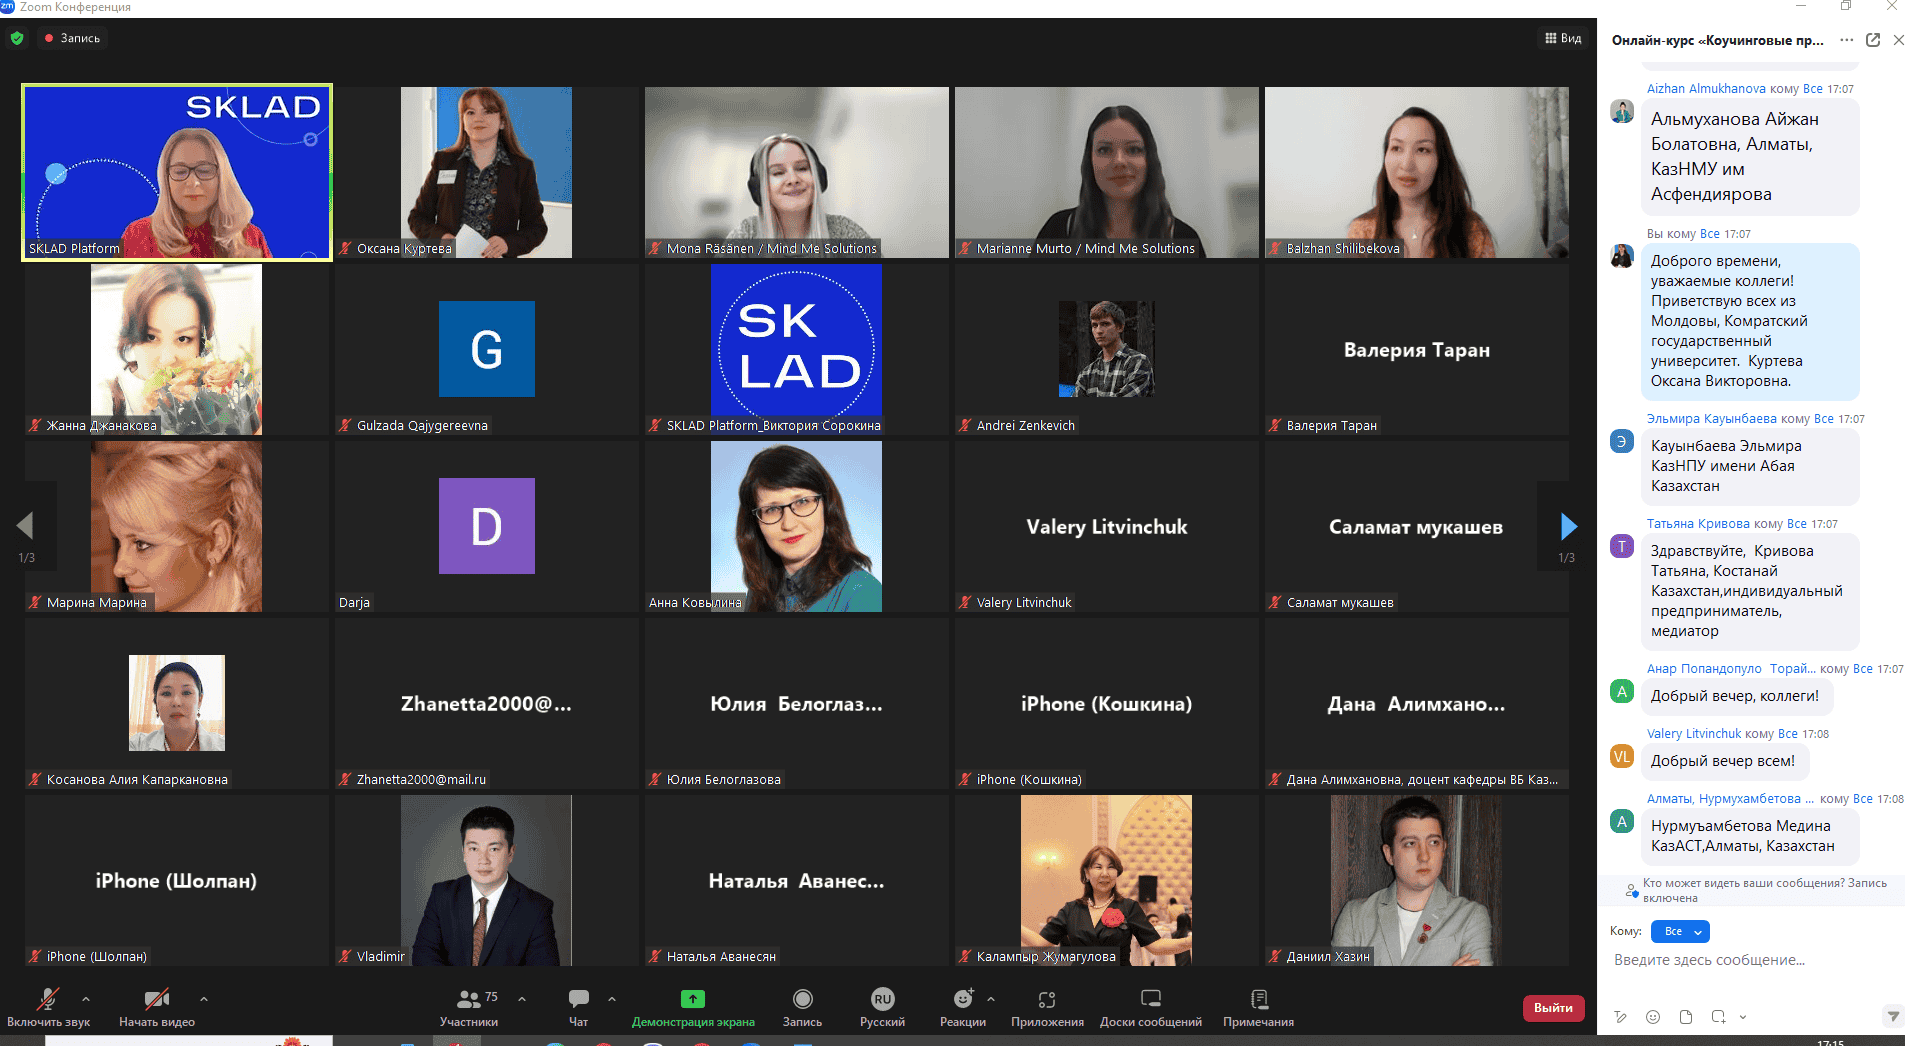This screenshot has width=1905, height=1046.
Task: Open the Вид view menu
Action: 1563,38
